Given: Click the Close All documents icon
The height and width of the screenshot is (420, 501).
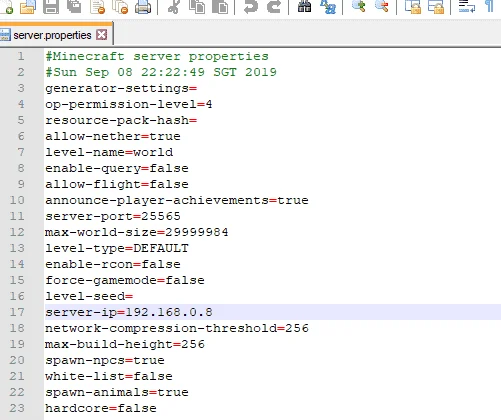Looking at the screenshot, I should point(120,6).
